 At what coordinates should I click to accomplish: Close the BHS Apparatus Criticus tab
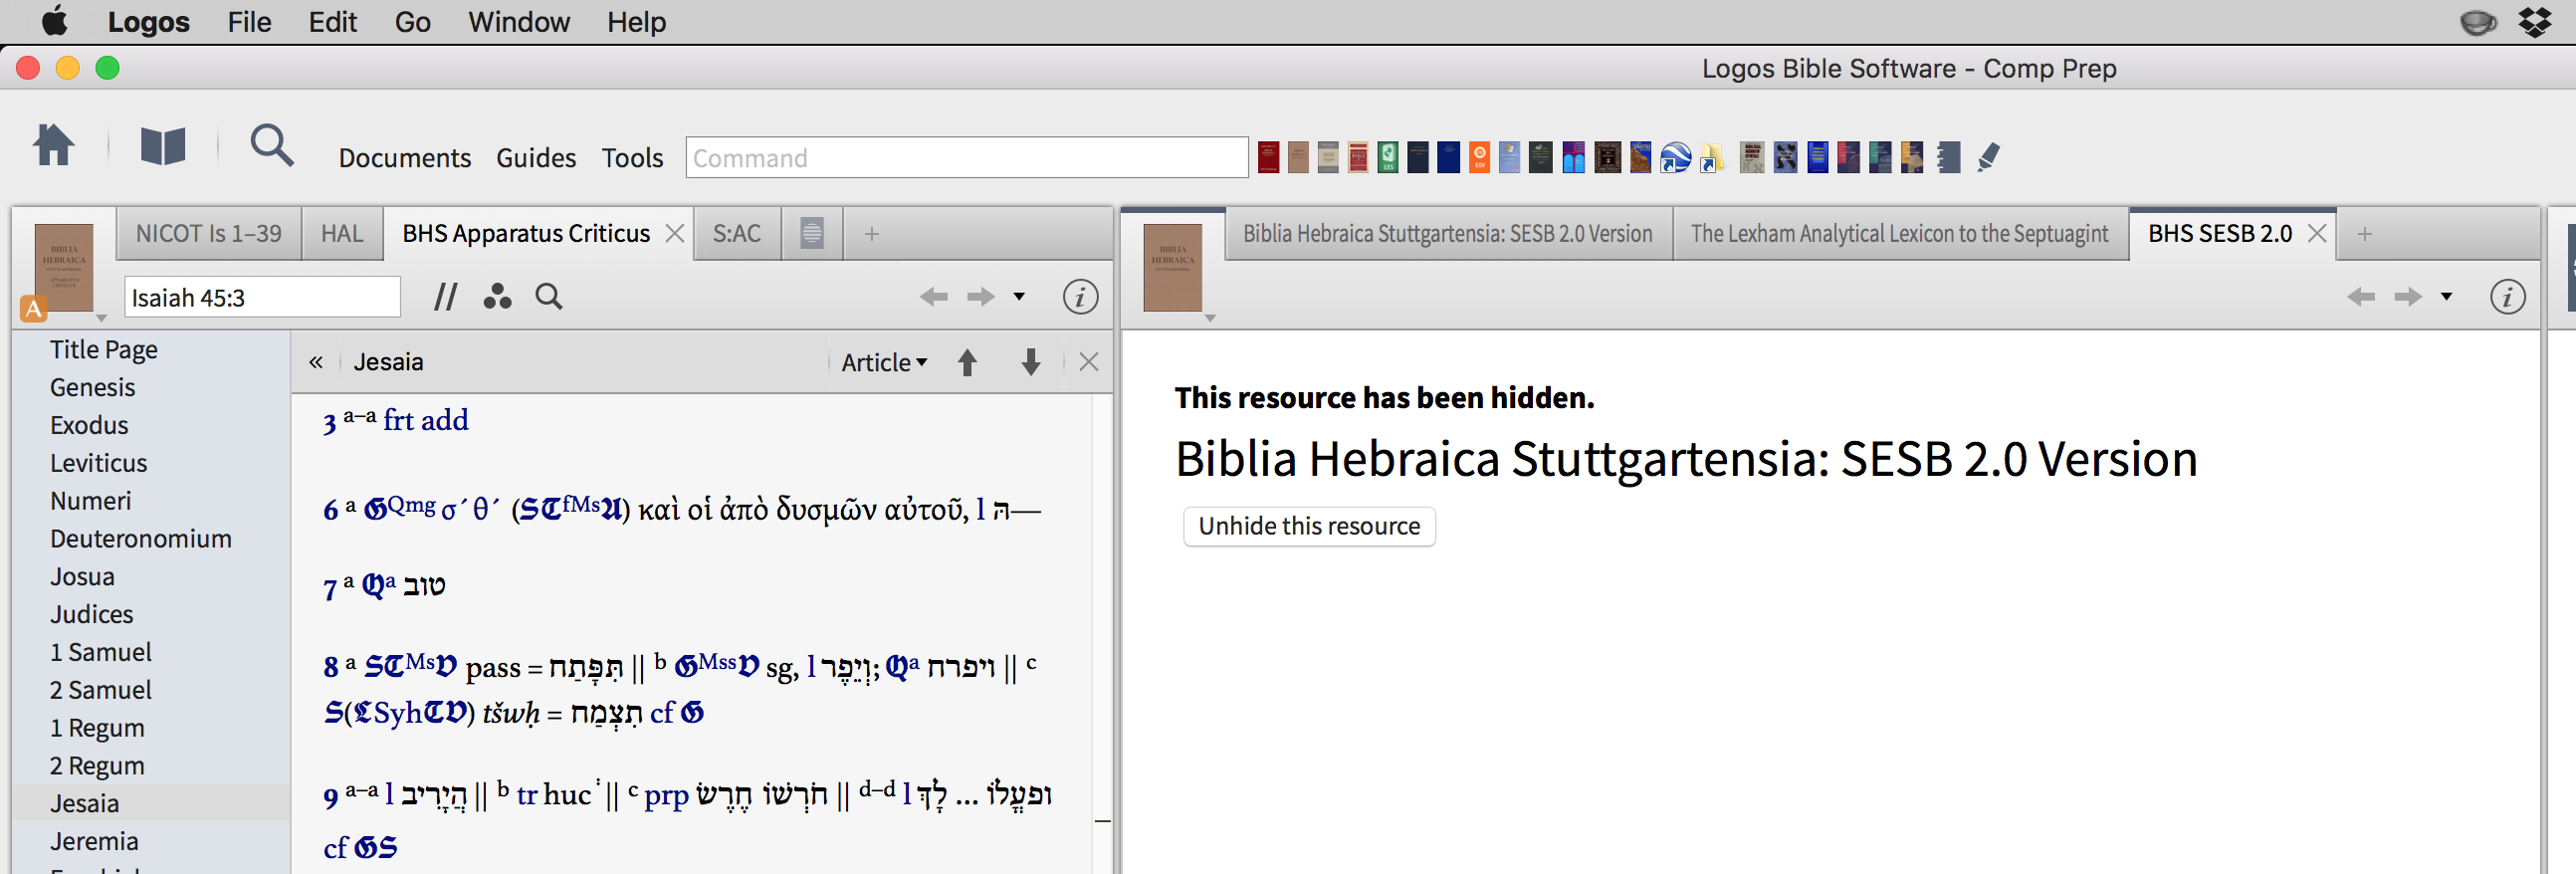tap(675, 234)
